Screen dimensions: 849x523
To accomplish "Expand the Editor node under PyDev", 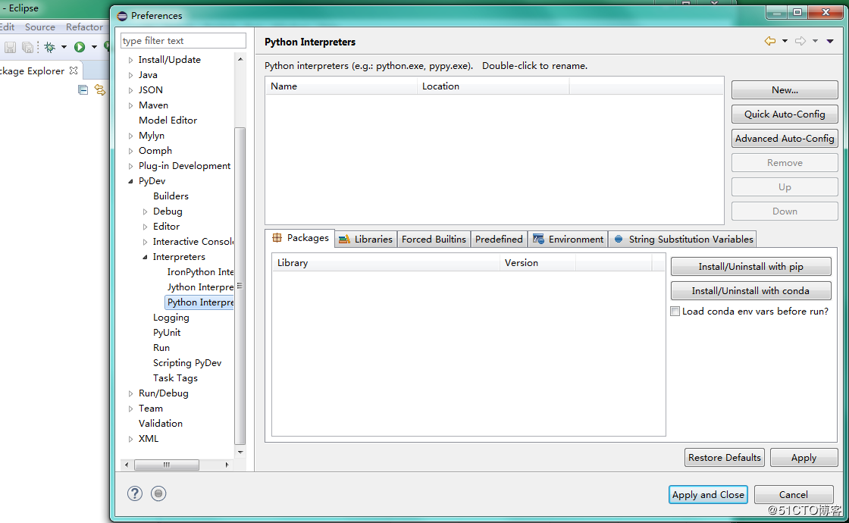I will (145, 227).
